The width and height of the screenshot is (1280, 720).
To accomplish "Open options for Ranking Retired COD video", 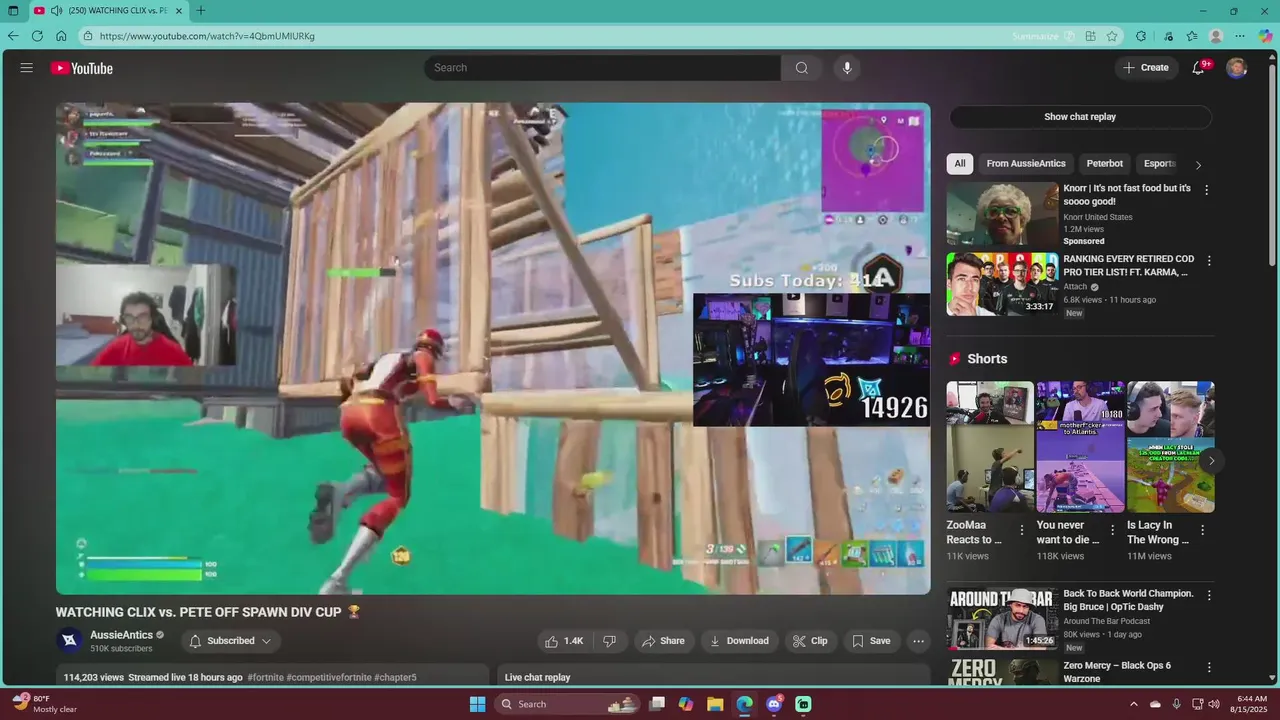I will pos(1209,261).
